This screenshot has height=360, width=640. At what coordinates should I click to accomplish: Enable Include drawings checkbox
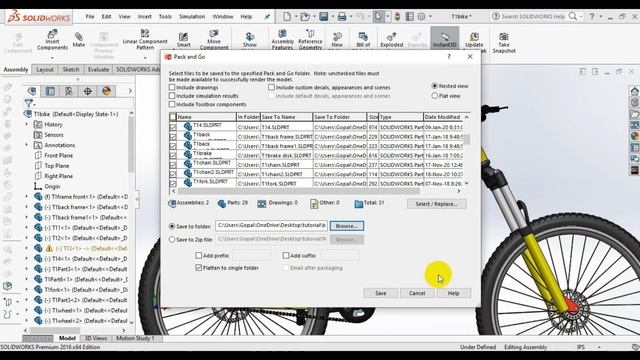coord(172,87)
